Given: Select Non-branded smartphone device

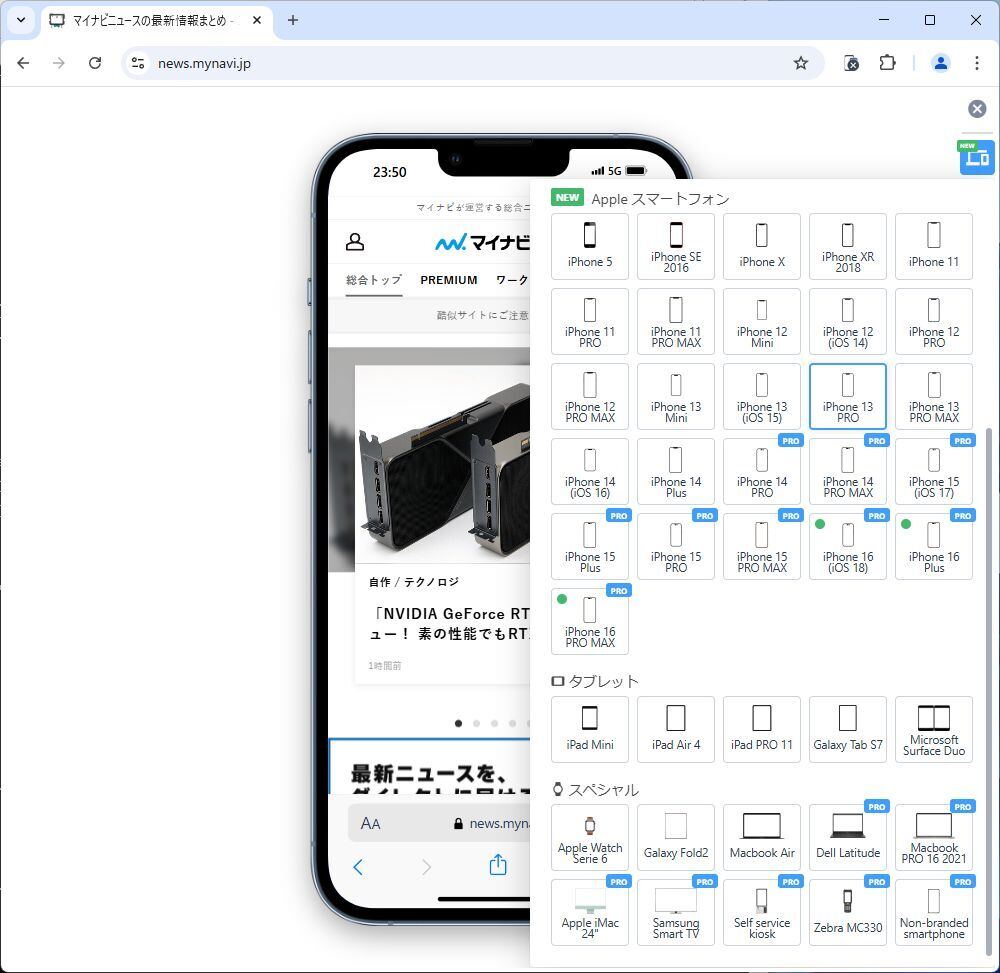Looking at the screenshot, I should click(x=934, y=912).
